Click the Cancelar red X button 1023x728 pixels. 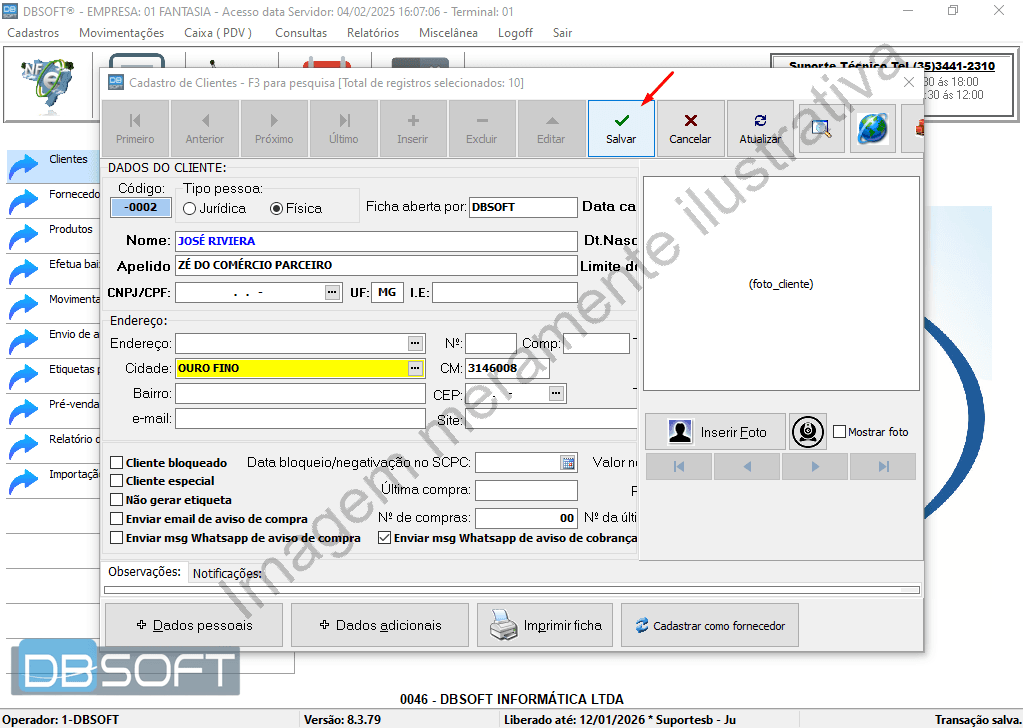click(690, 128)
